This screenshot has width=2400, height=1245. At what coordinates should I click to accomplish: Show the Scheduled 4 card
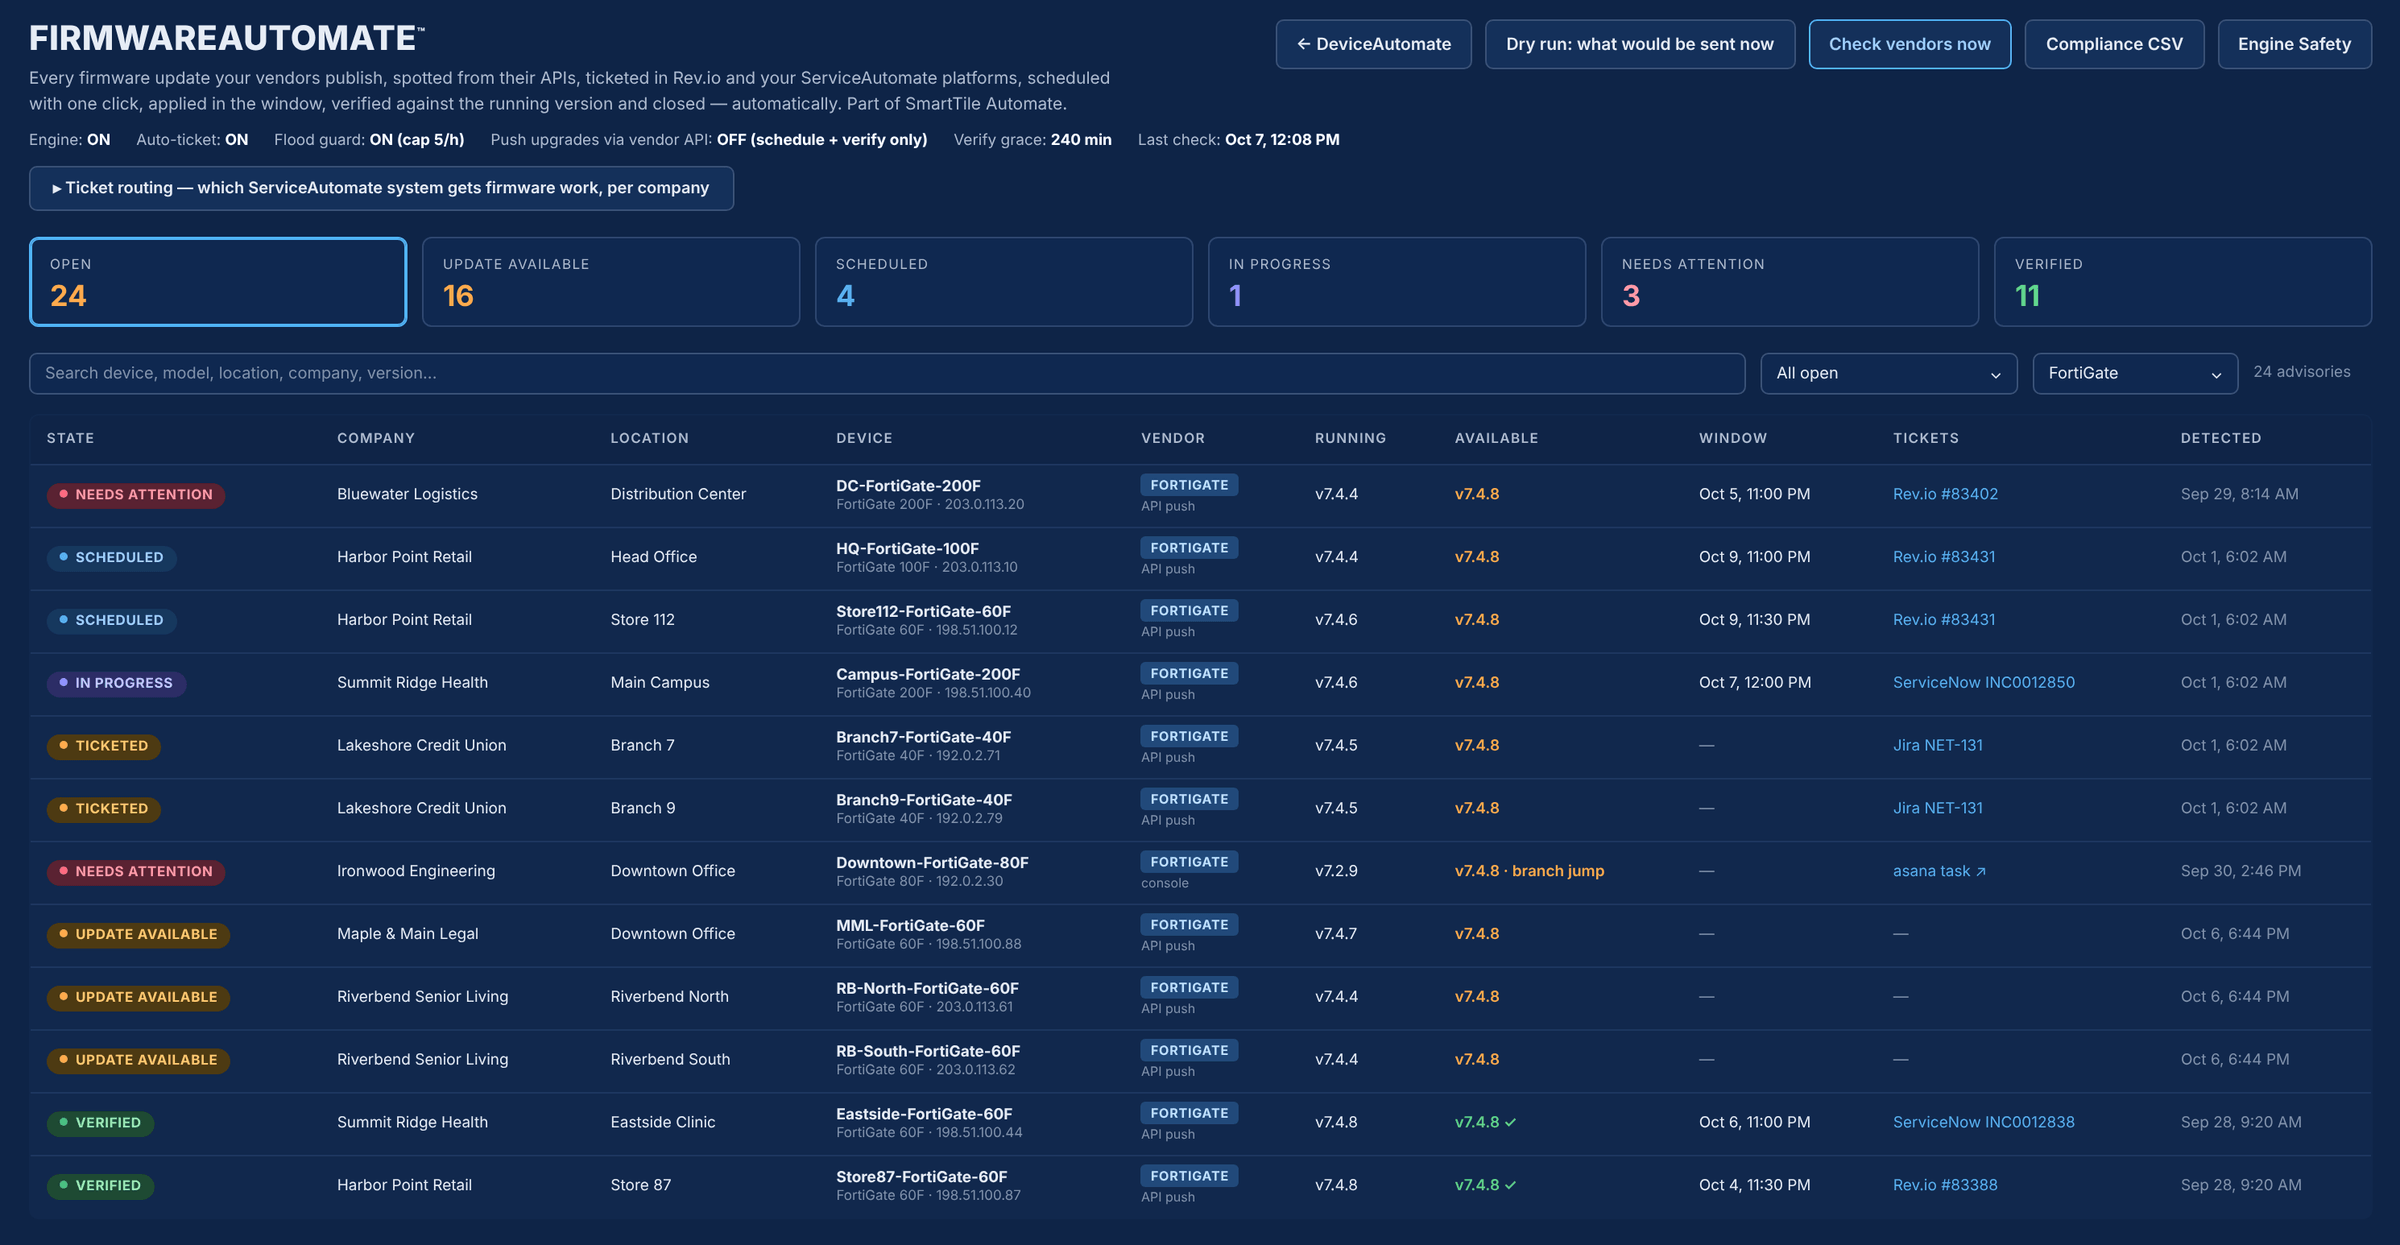click(1004, 282)
